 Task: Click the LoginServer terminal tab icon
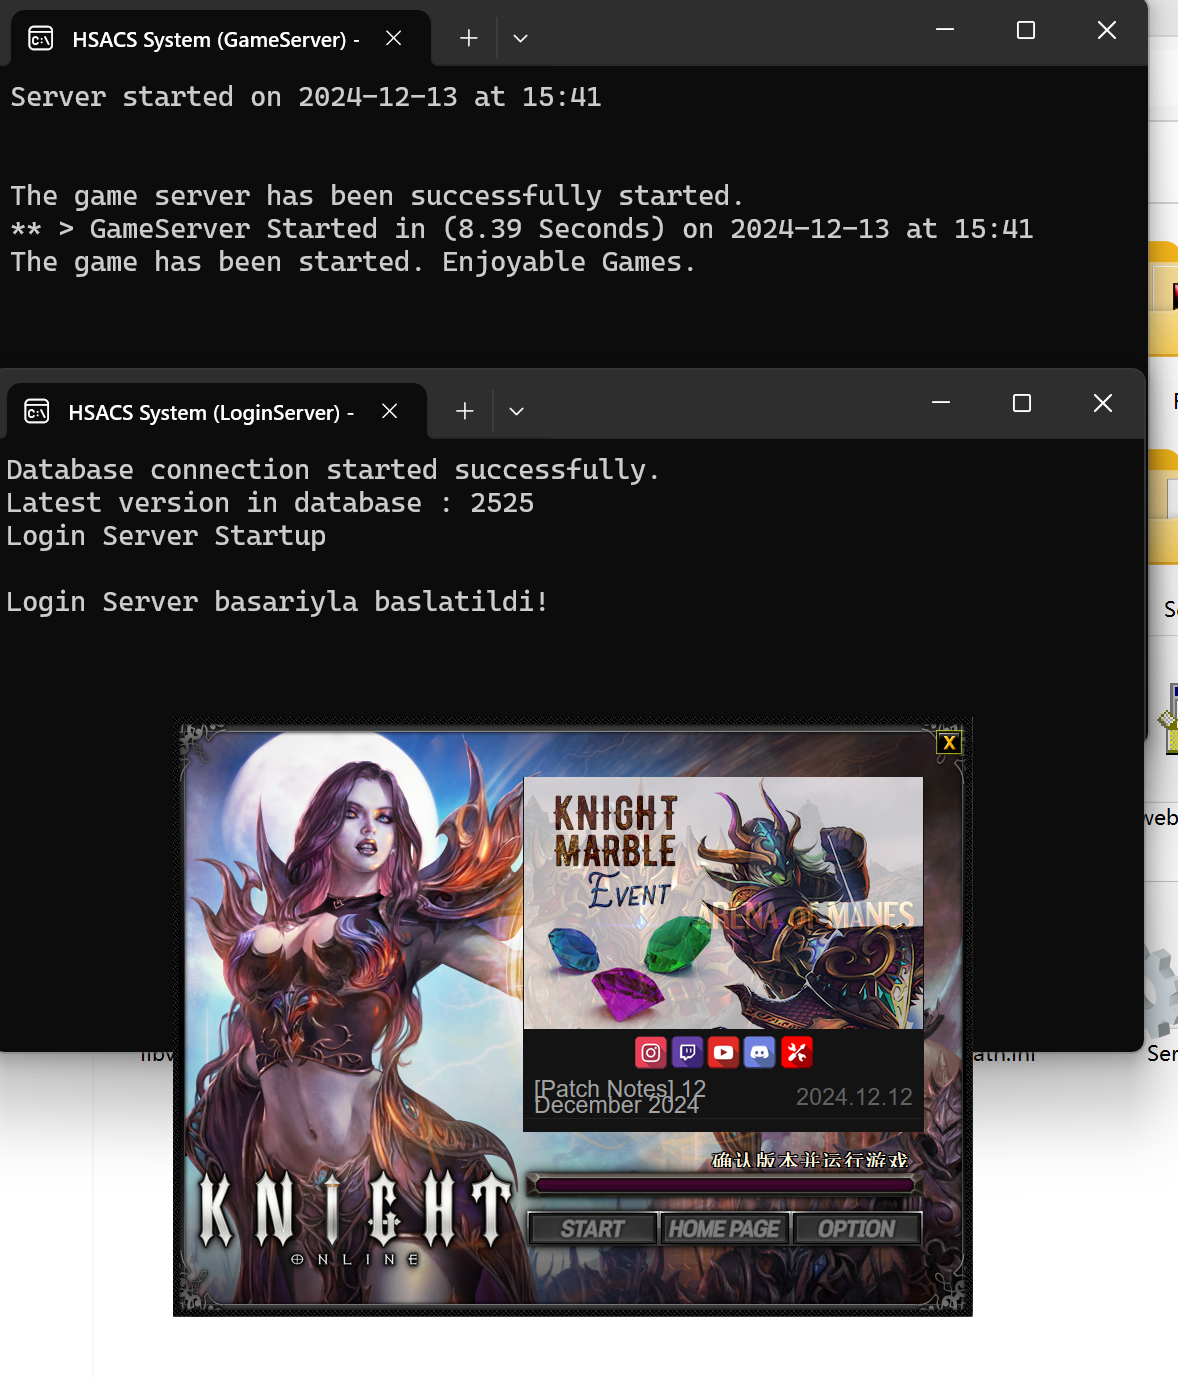click(x=37, y=412)
